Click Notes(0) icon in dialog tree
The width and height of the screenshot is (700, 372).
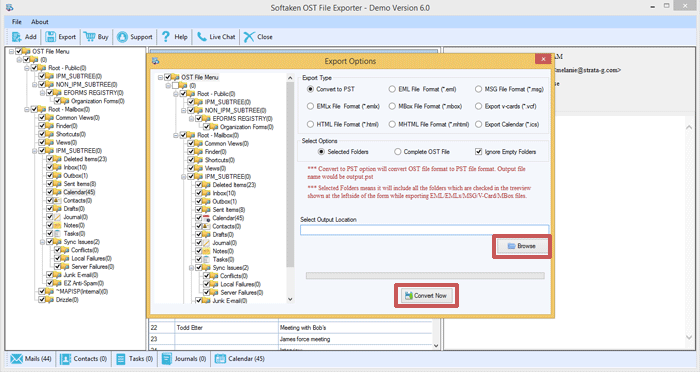click(206, 251)
